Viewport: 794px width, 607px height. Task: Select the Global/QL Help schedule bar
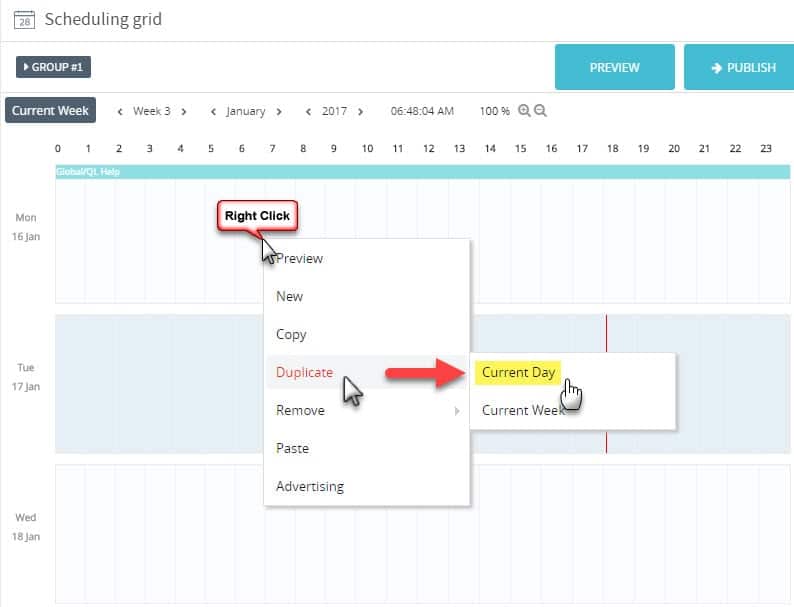point(422,172)
